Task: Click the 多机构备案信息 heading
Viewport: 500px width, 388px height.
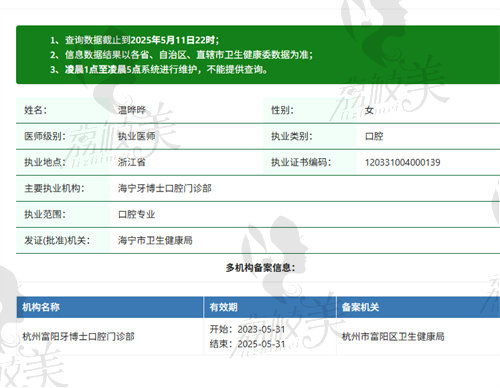Action: point(260,268)
